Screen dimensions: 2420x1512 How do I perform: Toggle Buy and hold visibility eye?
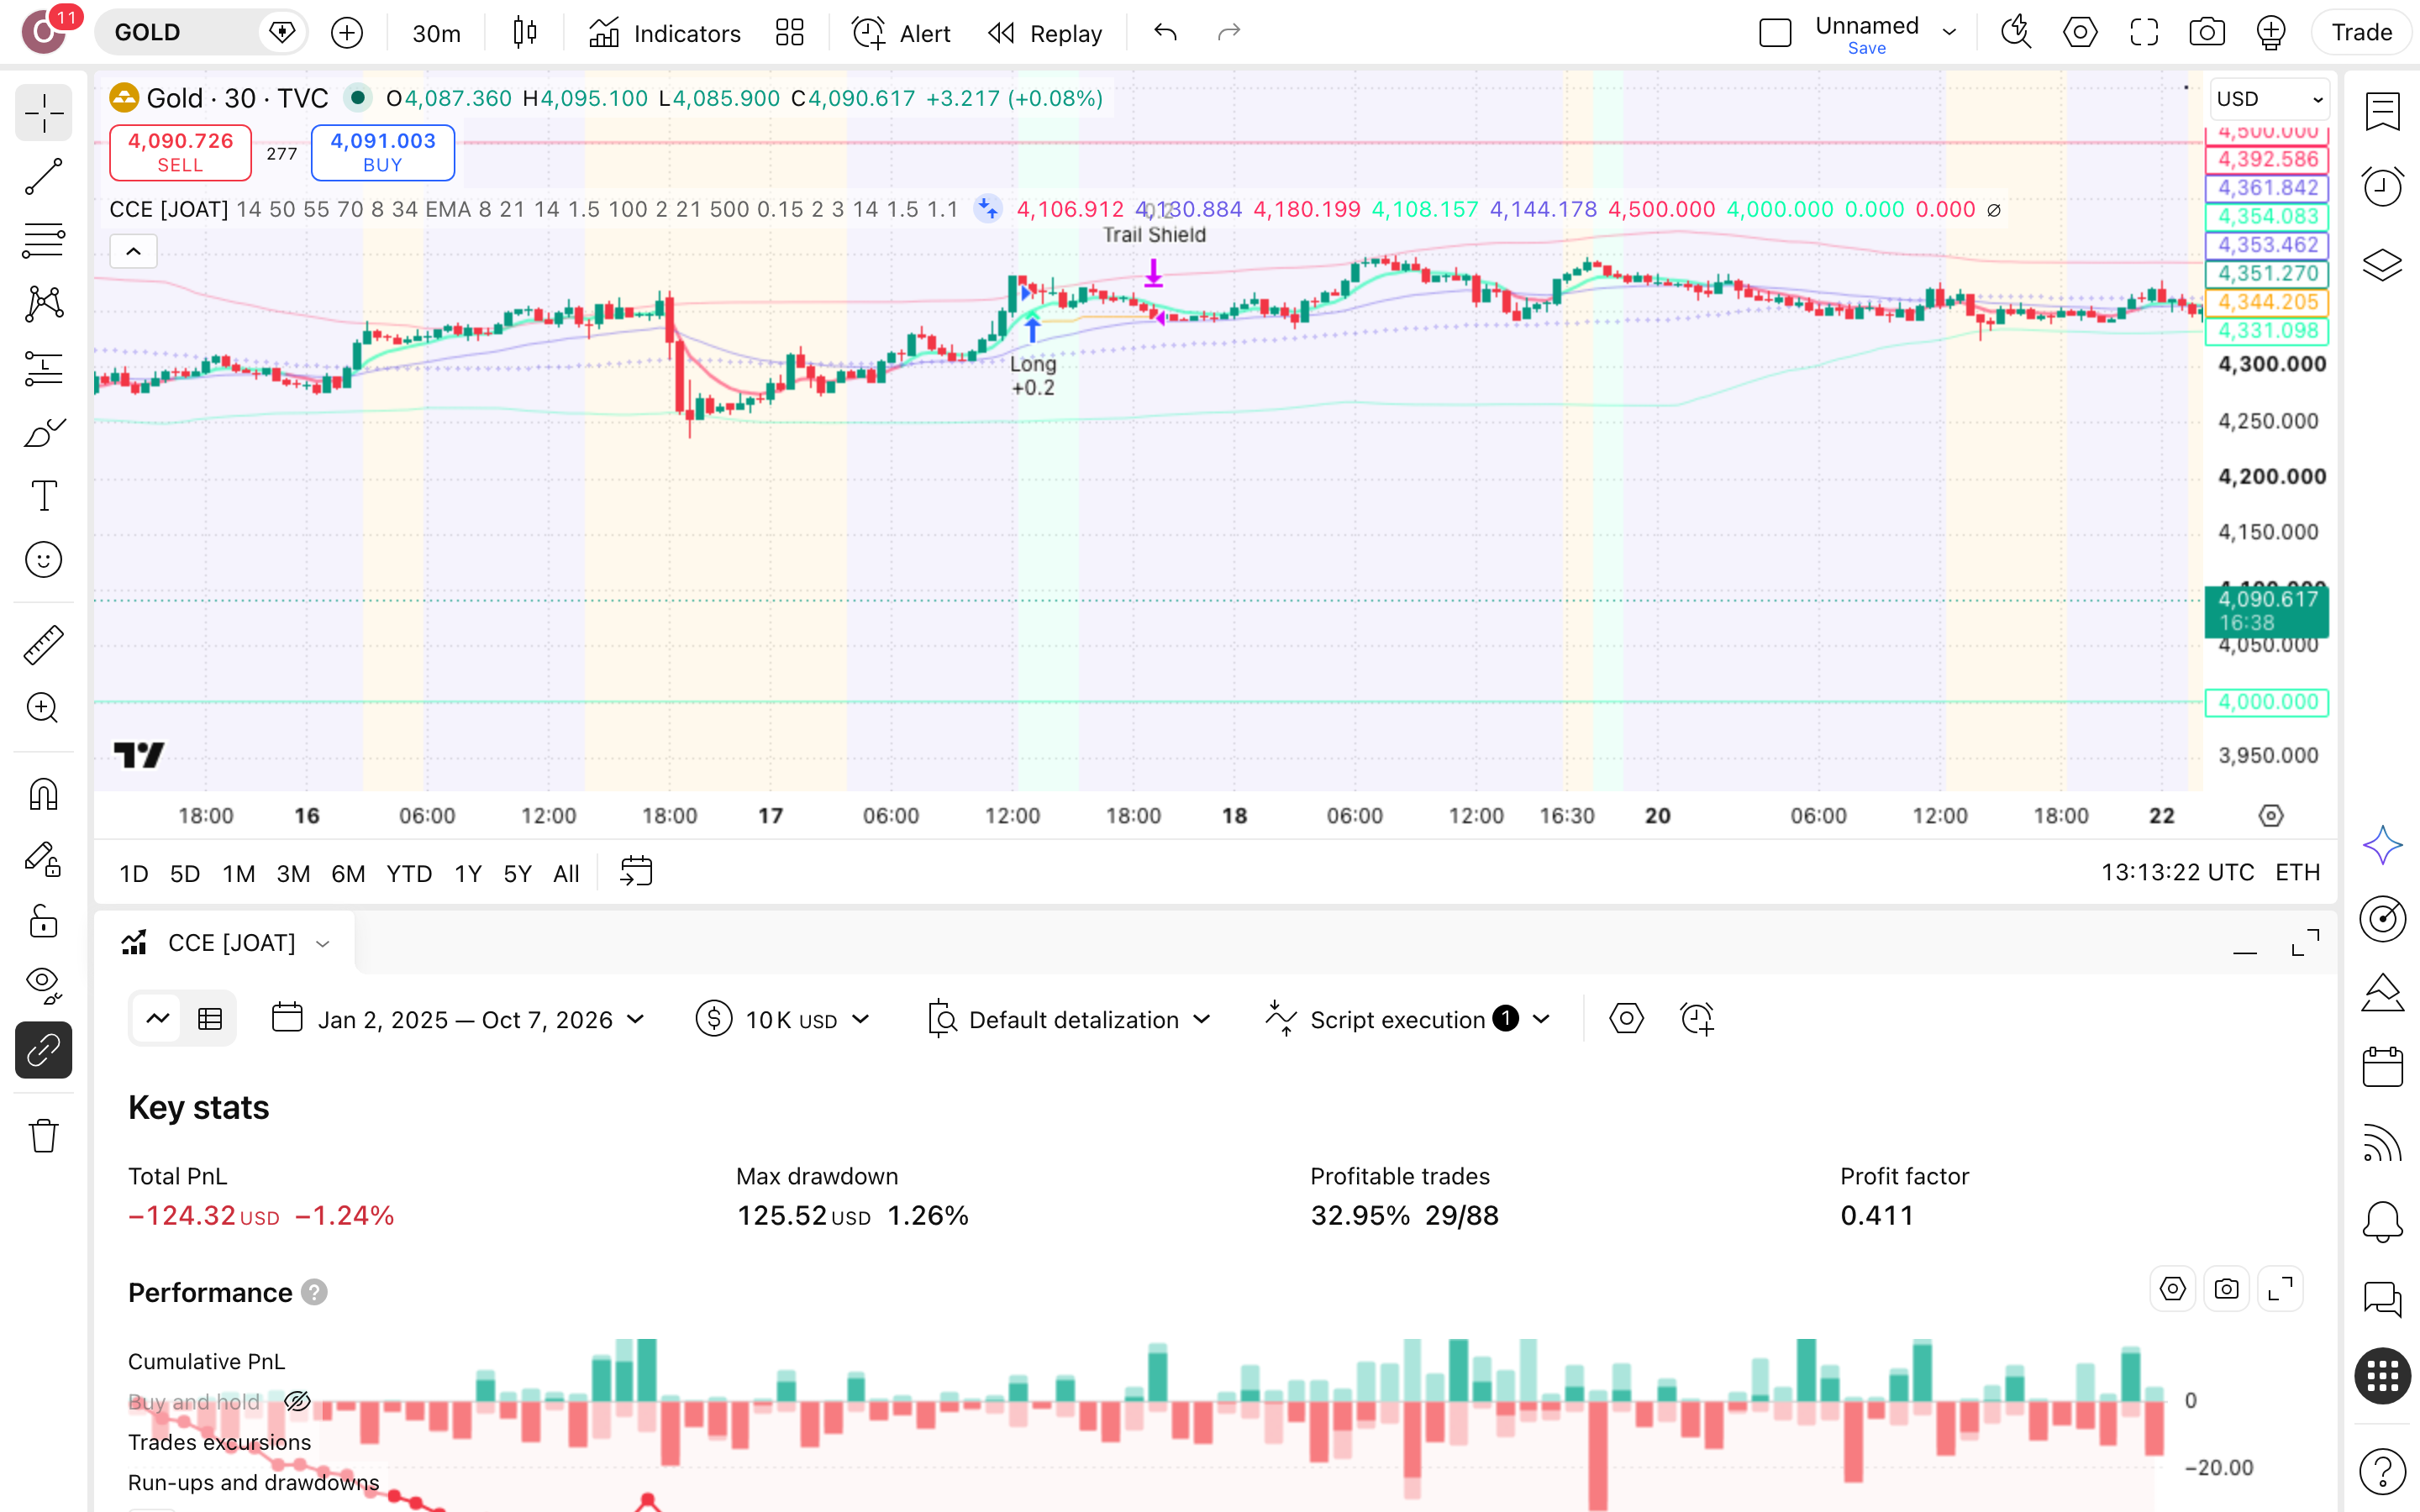click(297, 1401)
